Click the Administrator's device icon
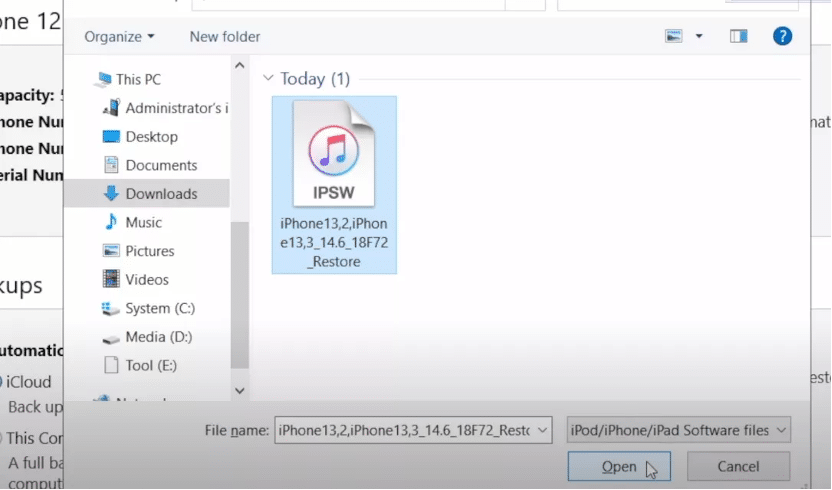The width and height of the screenshot is (832, 490). point(111,108)
